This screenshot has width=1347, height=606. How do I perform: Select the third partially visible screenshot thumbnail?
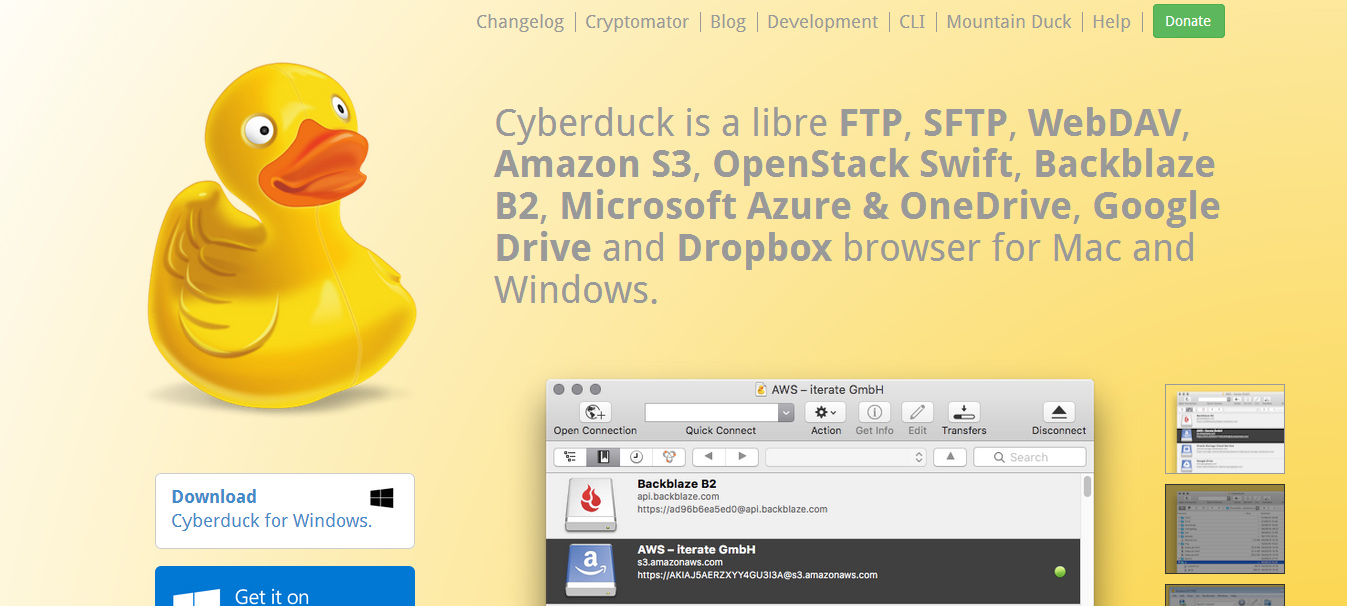[1225, 595]
